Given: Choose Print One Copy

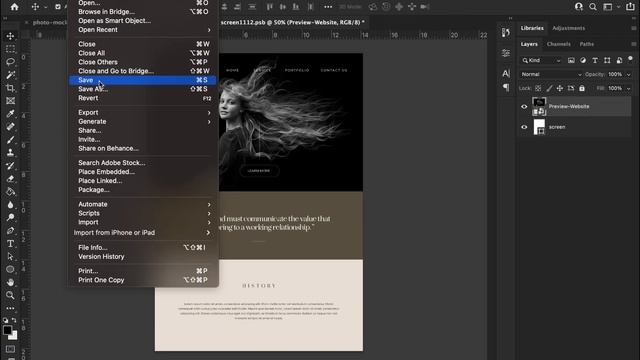Looking at the screenshot, I should tap(143, 280).
